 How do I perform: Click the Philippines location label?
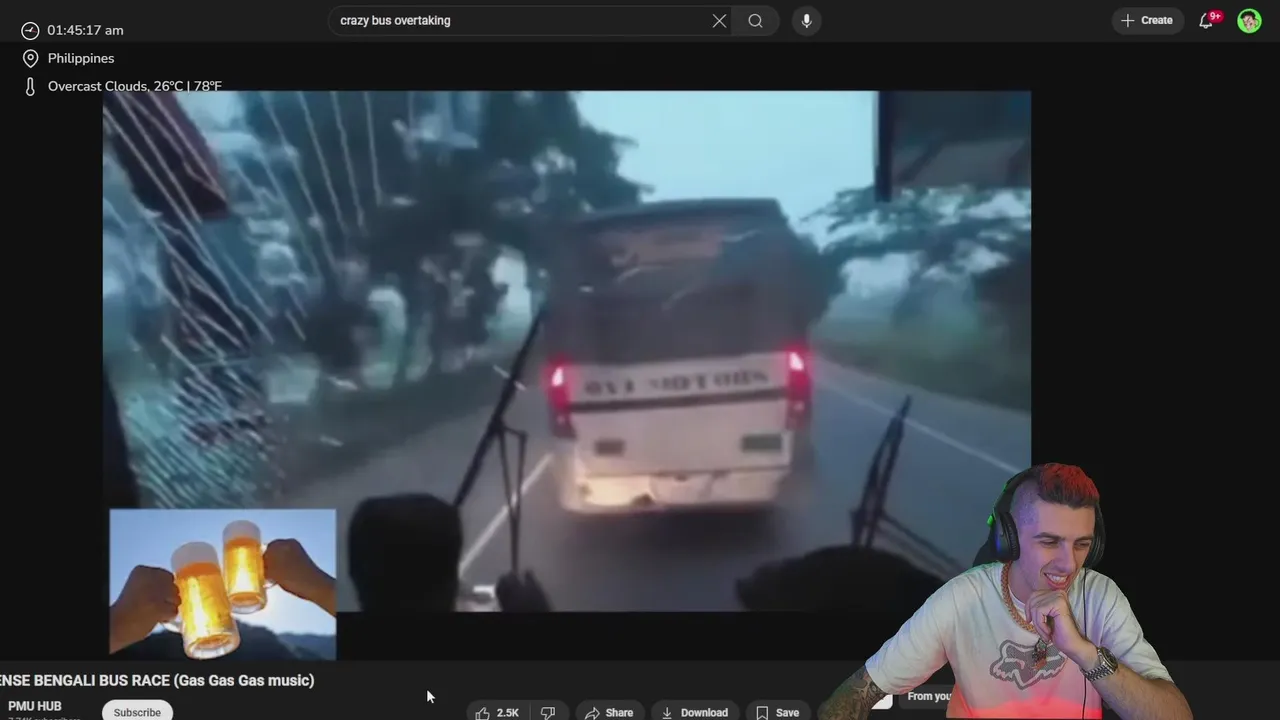coord(81,59)
